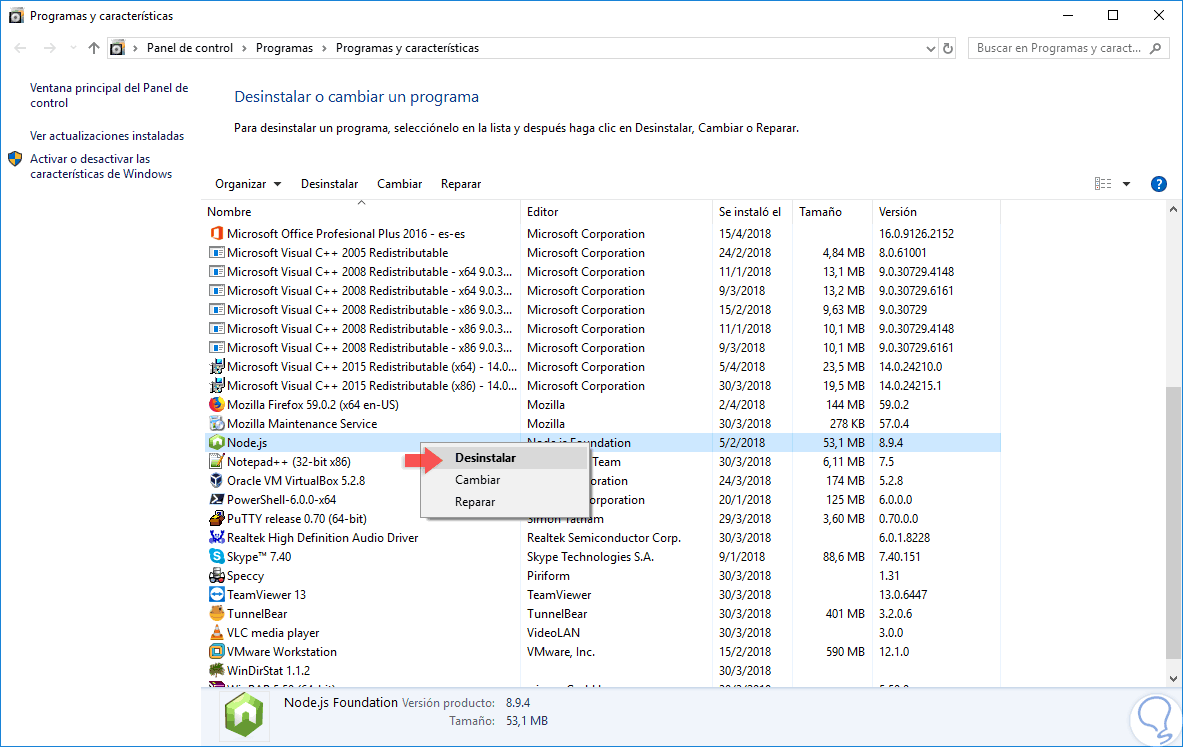Click the Notepad++ program icon
The width and height of the screenshot is (1183, 747).
pyautogui.click(x=217, y=461)
